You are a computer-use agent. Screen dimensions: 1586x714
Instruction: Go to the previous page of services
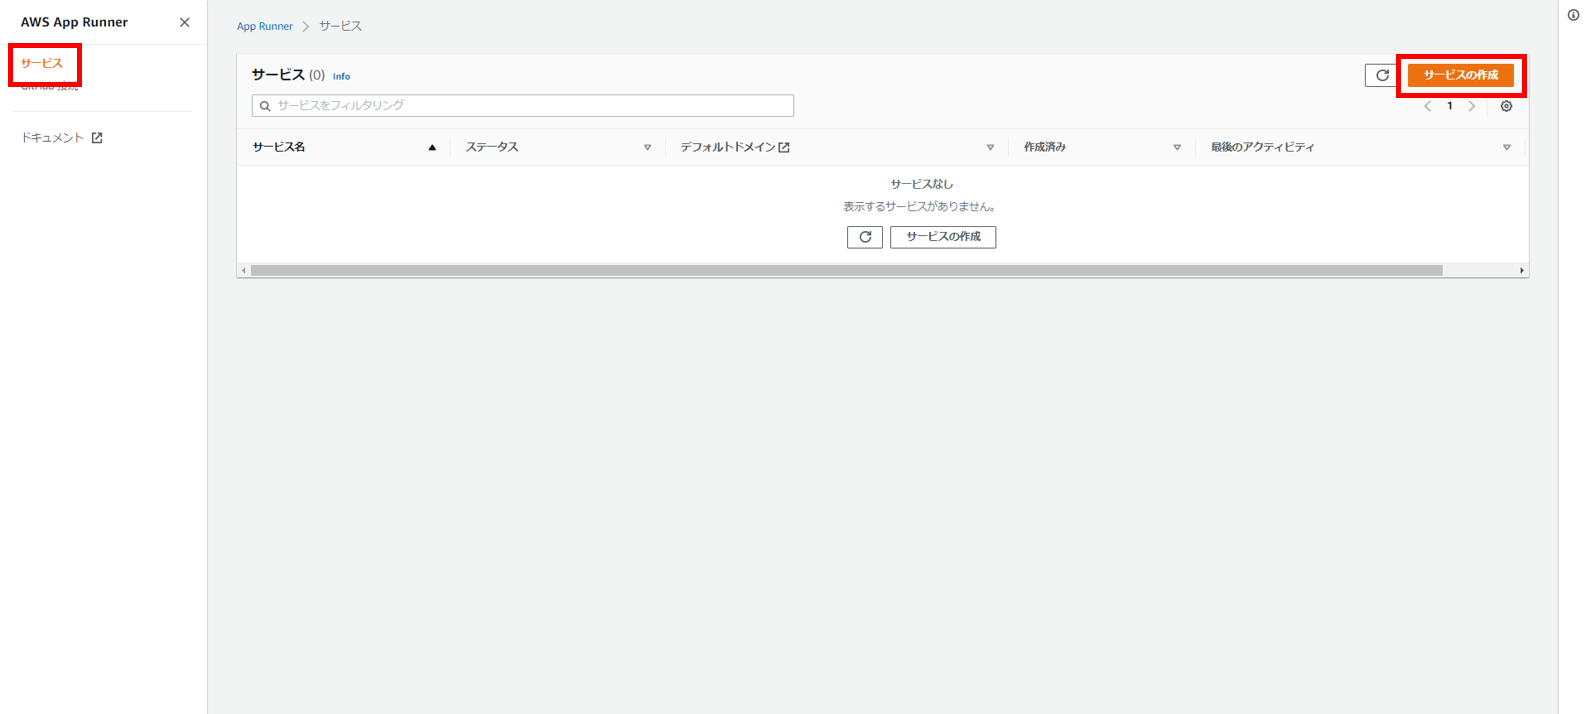point(1427,106)
